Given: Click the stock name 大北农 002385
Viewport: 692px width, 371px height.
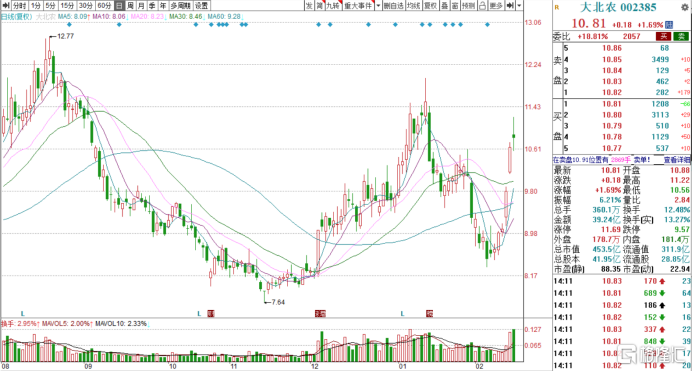Looking at the screenshot, I should (618, 7).
